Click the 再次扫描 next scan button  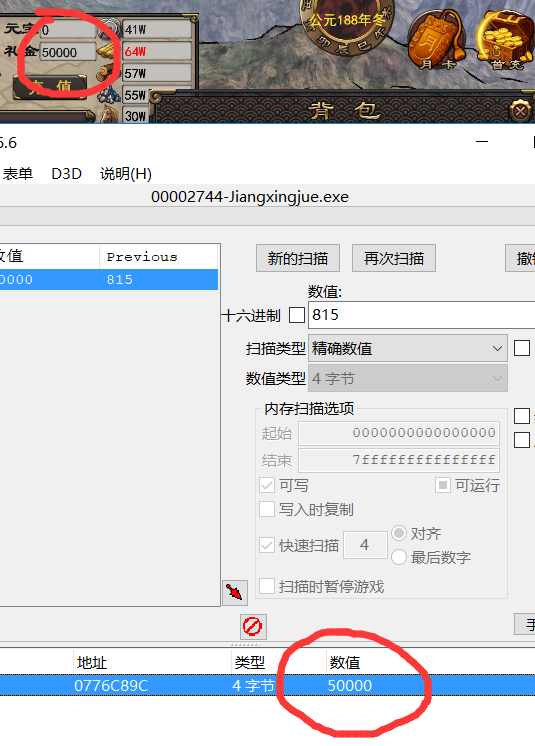coord(394,258)
